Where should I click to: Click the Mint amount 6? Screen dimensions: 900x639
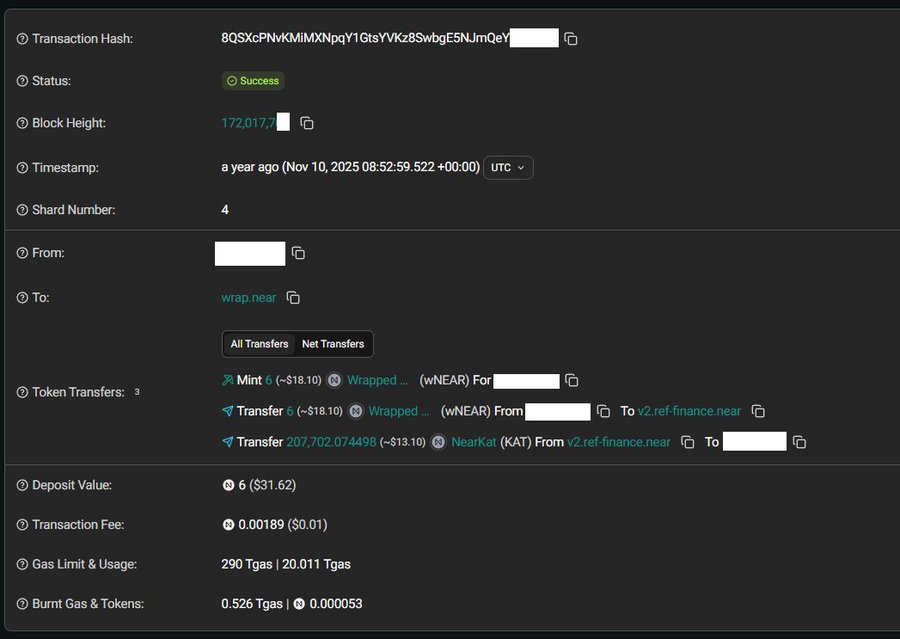point(269,380)
